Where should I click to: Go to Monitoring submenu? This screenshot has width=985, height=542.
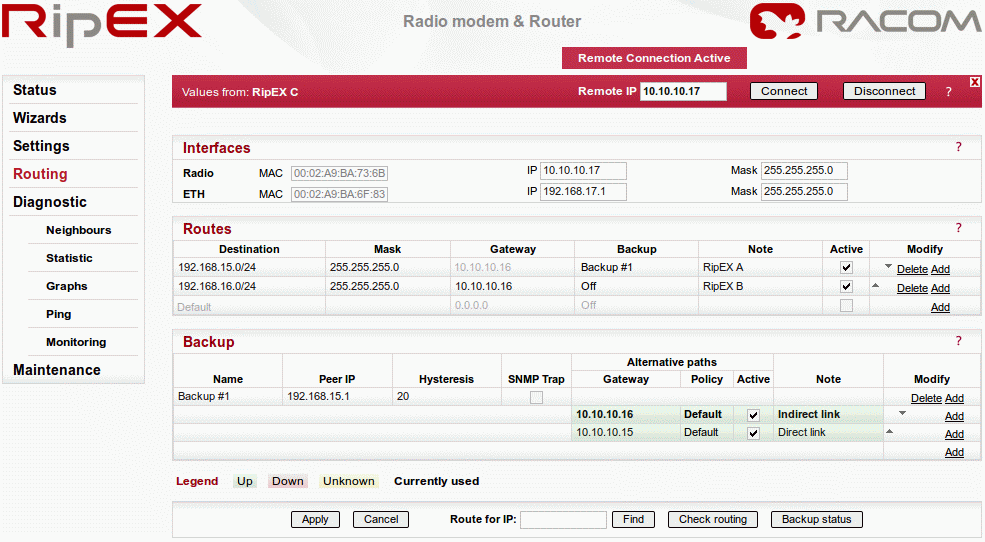[x=76, y=342]
